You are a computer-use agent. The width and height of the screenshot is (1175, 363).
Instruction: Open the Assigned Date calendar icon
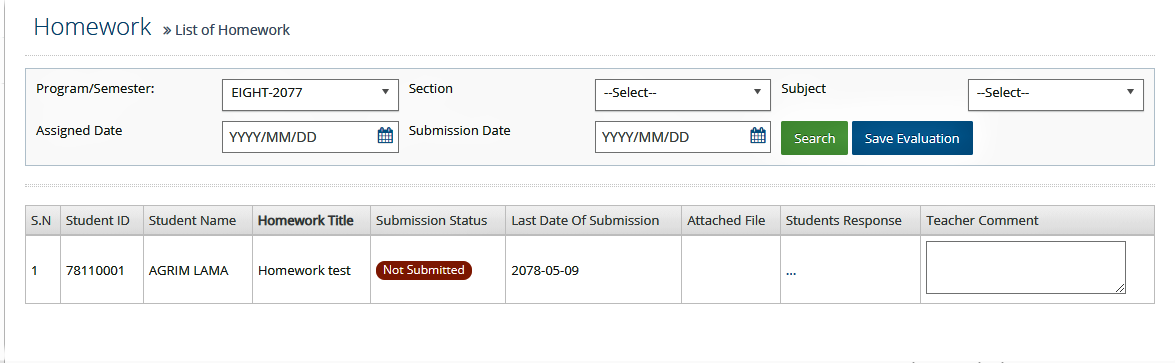pos(385,136)
